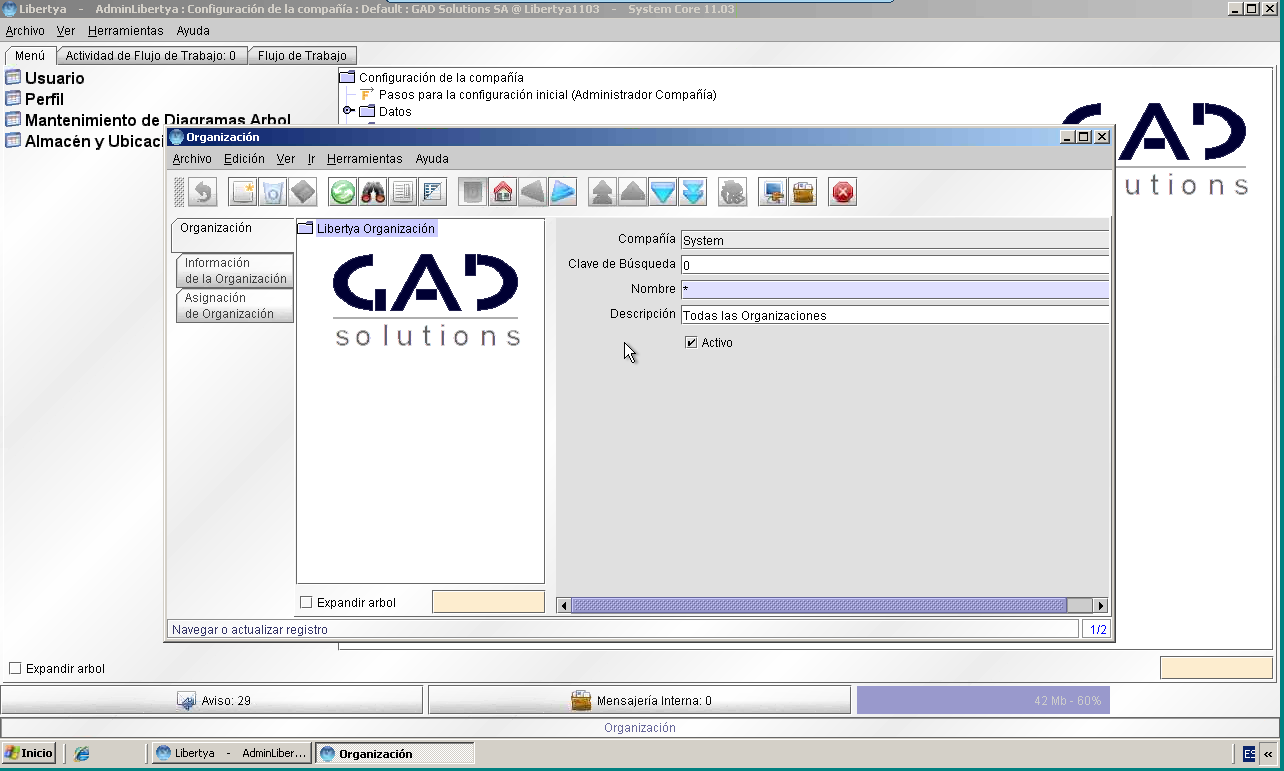Viewport: 1284px width, 771px height.
Task: Select the Libertya Organización tree node
Action: point(376,228)
